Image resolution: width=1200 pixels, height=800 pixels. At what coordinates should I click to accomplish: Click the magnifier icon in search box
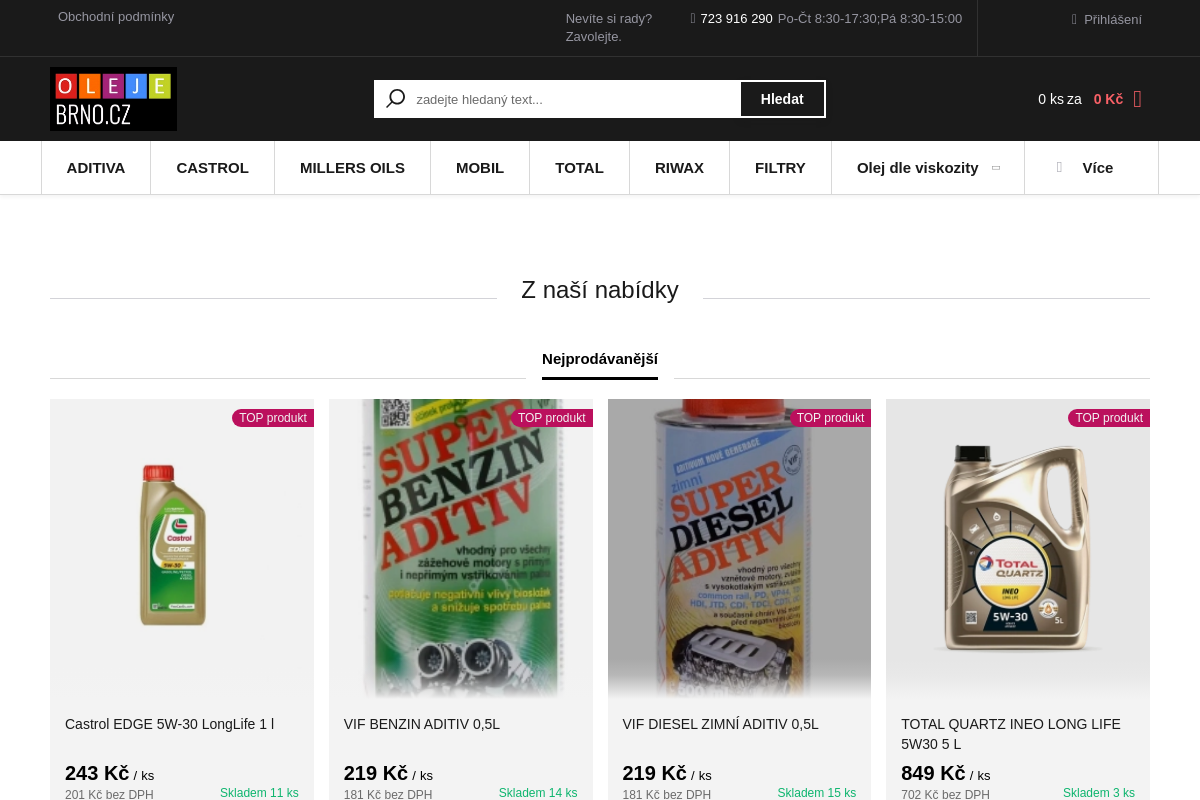pos(396,99)
